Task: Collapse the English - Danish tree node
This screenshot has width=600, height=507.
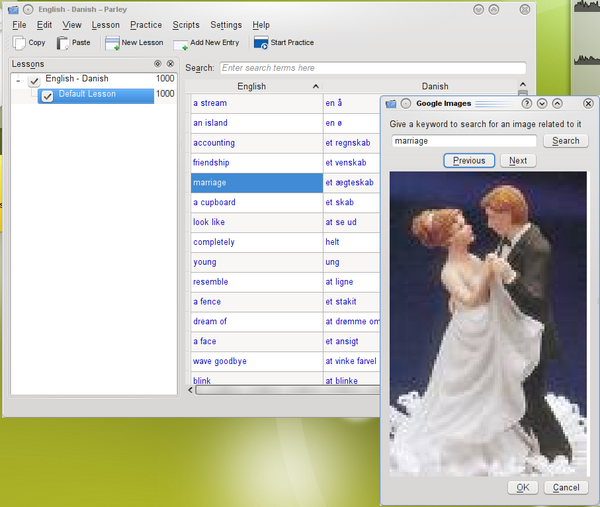Action: [x=18, y=80]
